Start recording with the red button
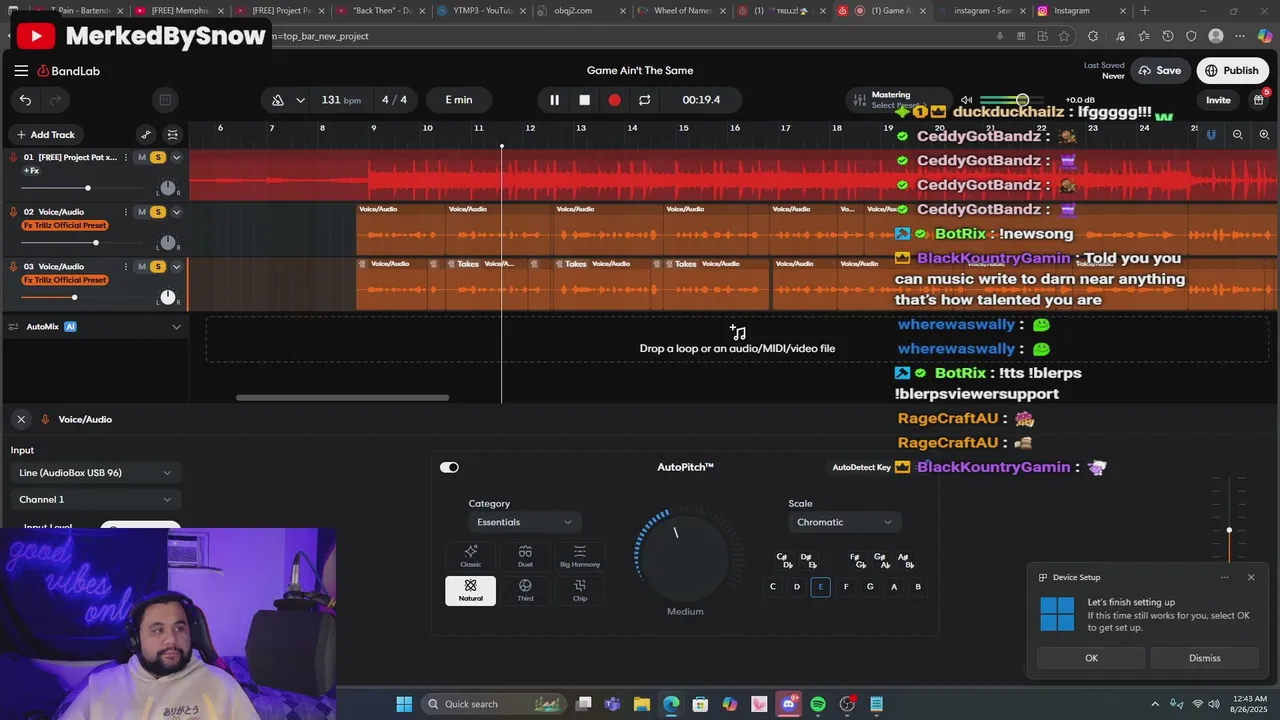The width and height of the screenshot is (1280, 720). click(614, 100)
